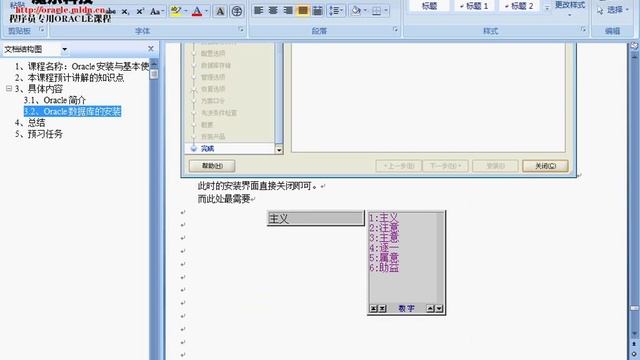Open line spacing dropdown
This screenshot has width=640, height=360.
pos(336,11)
